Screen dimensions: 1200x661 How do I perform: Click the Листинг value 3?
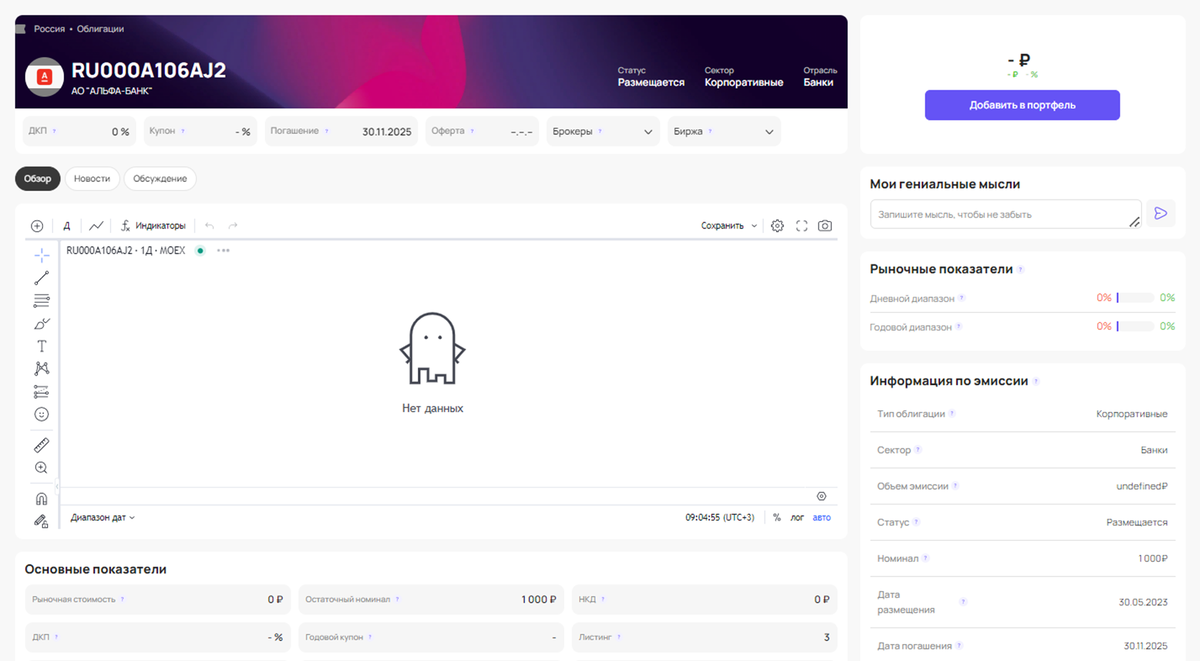826,637
